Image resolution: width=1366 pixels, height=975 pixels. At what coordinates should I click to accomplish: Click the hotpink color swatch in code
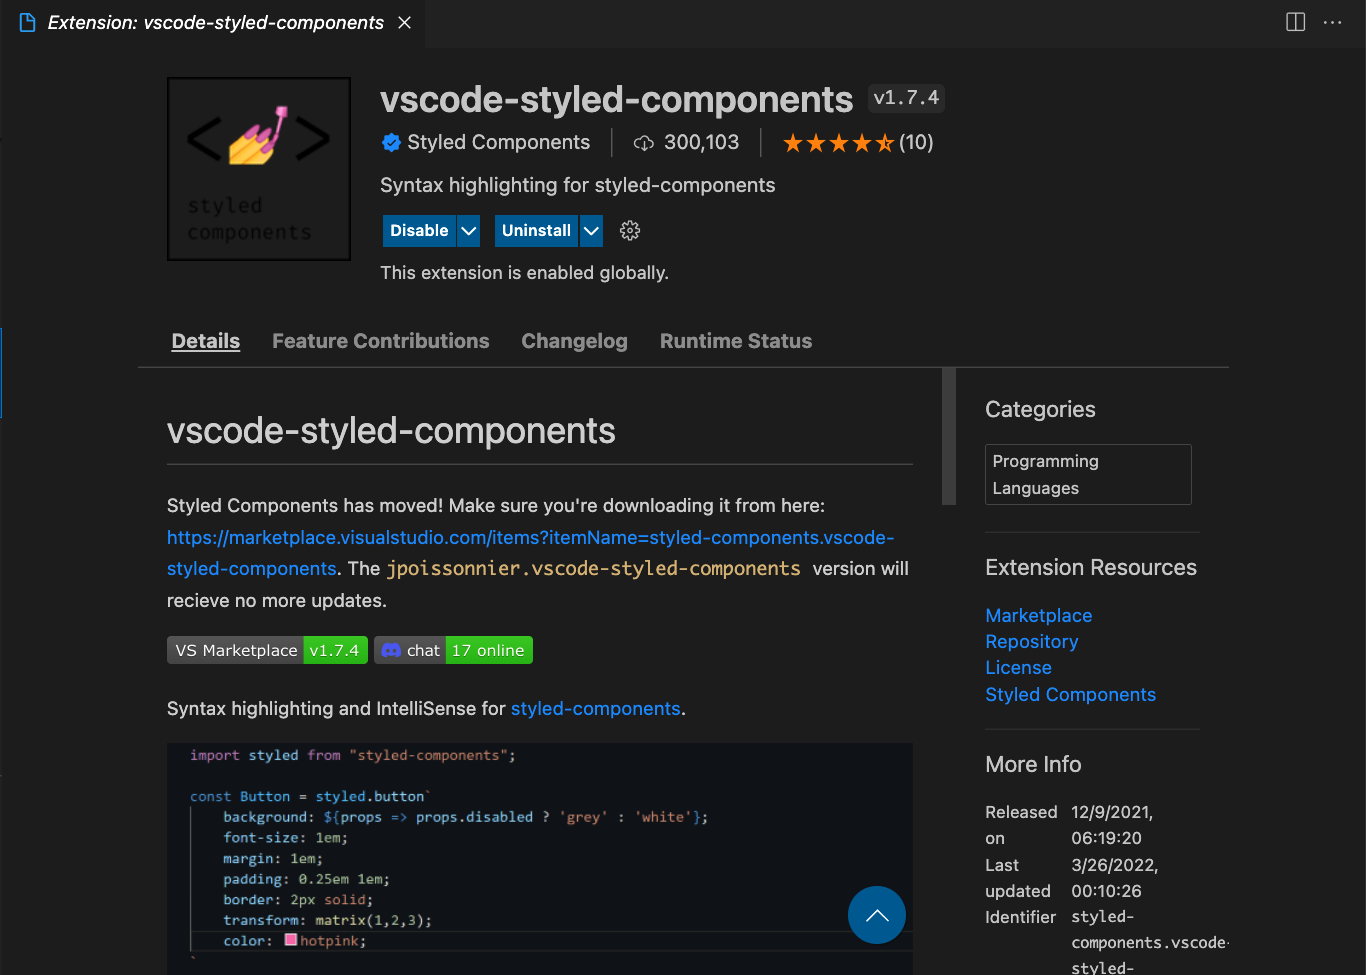(291, 940)
